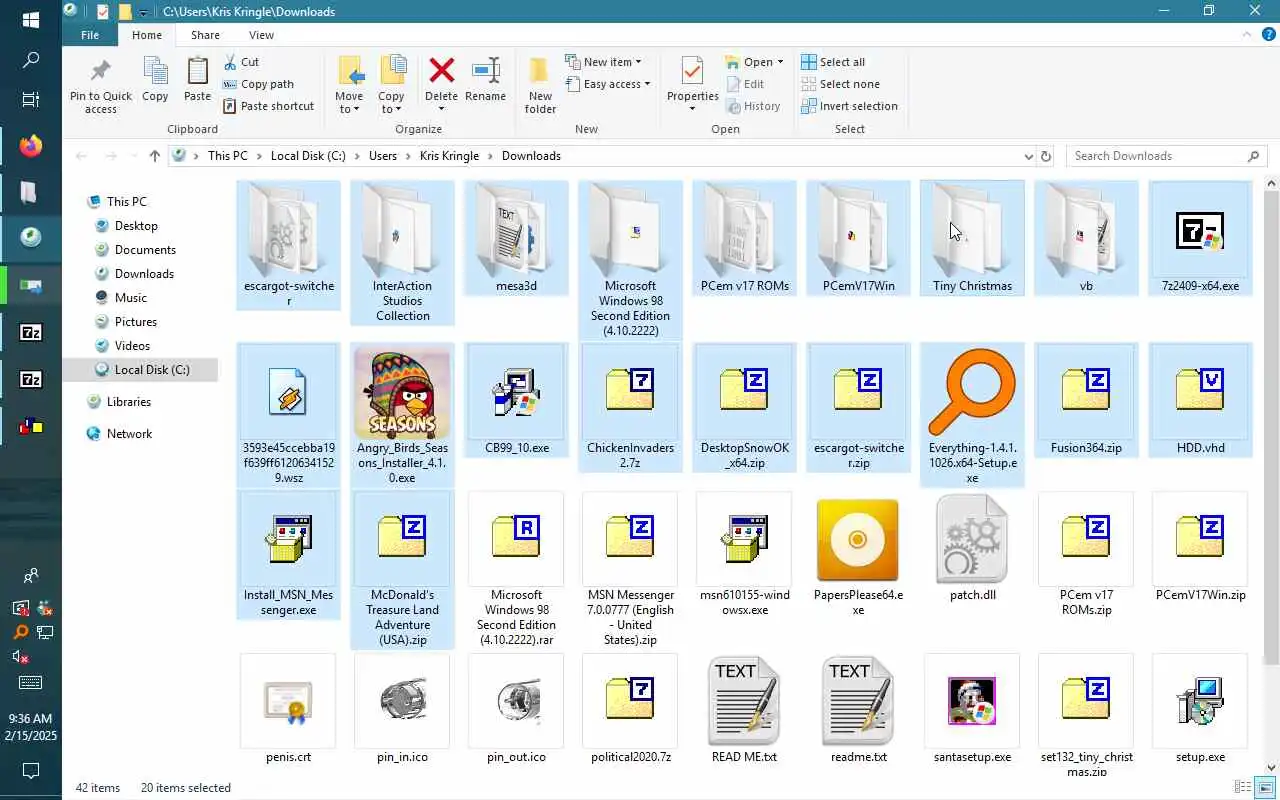This screenshot has width=1280, height=800.
Task: Switch to the Share ribbon tab
Action: coord(205,35)
